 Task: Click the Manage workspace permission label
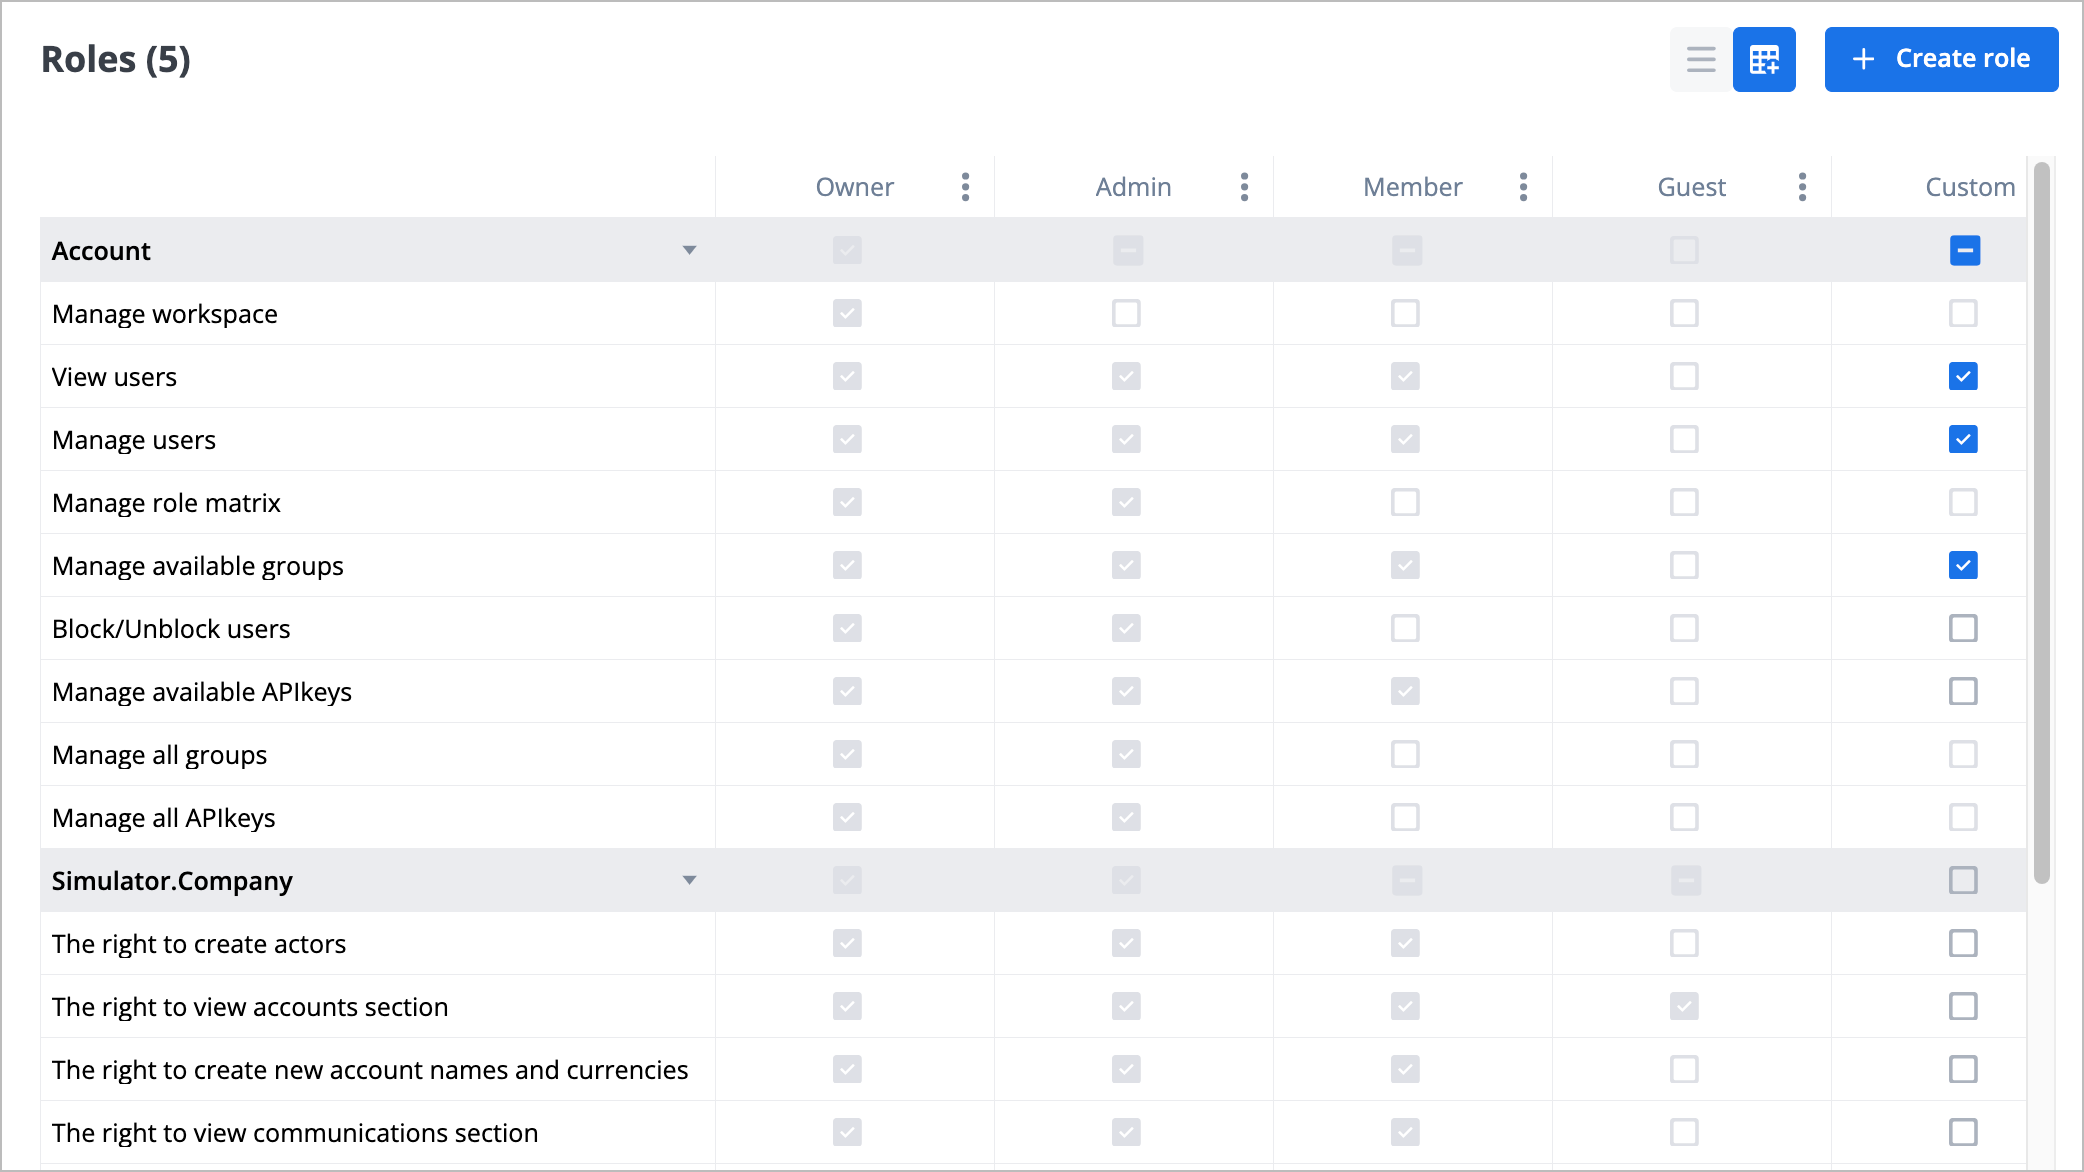[165, 314]
